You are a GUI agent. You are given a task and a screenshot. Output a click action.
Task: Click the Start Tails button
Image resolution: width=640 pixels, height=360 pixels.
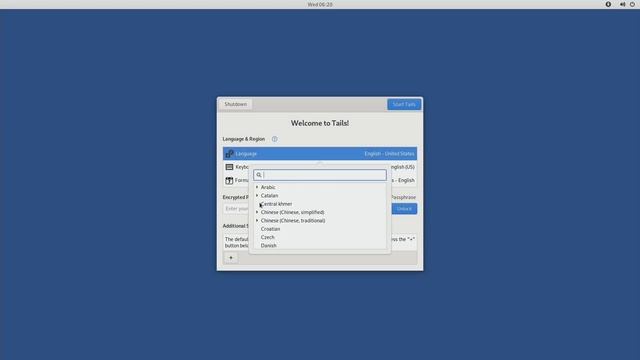(x=404, y=104)
